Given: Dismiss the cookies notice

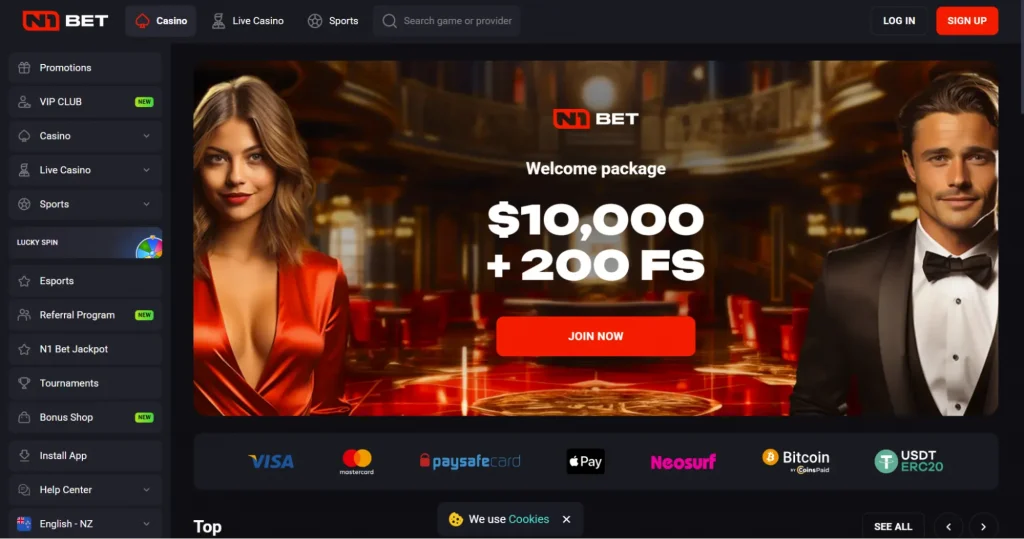Looking at the screenshot, I should 566,519.
